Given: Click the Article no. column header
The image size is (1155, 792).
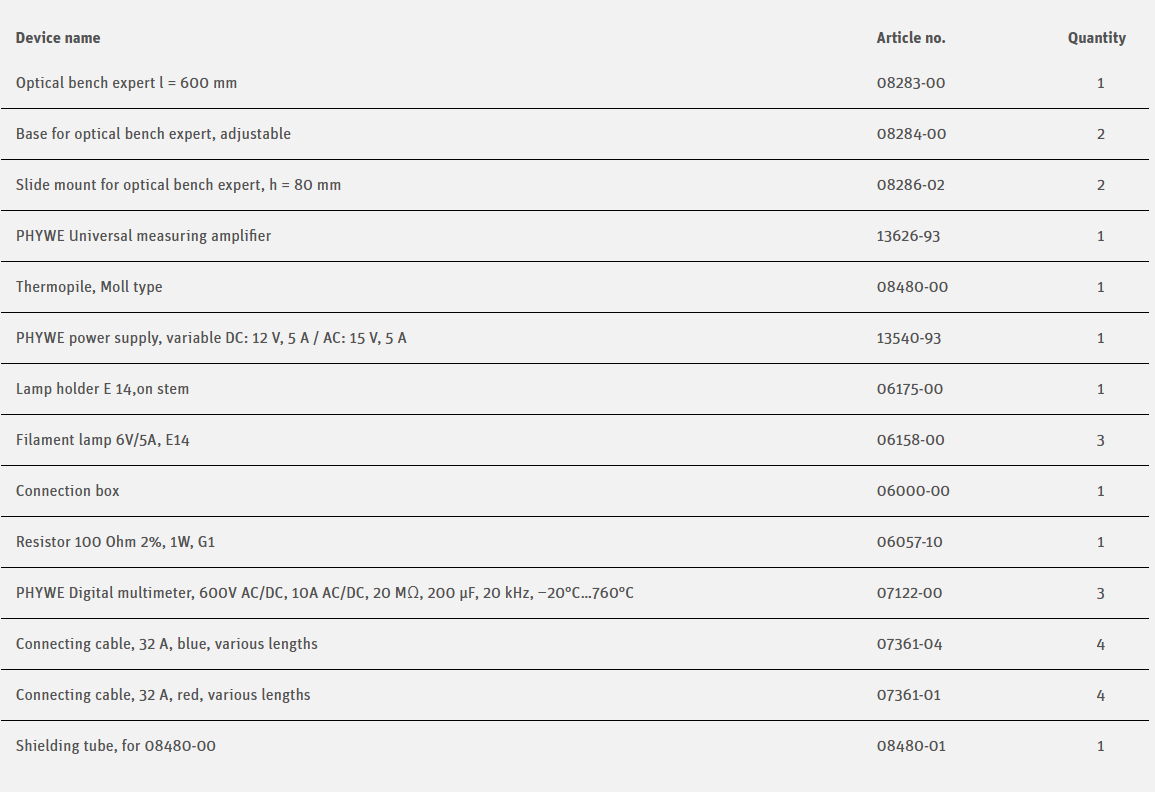Looking at the screenshot, I should tap(910, 38).
